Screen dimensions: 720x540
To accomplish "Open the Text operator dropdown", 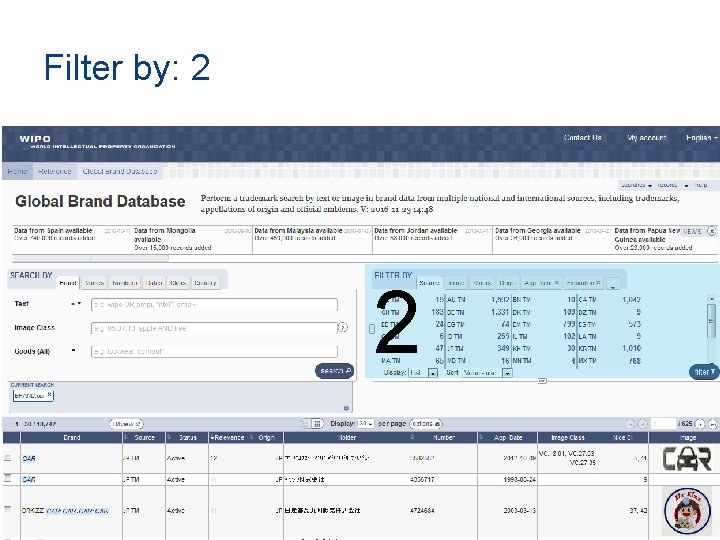I will point(76,304).
